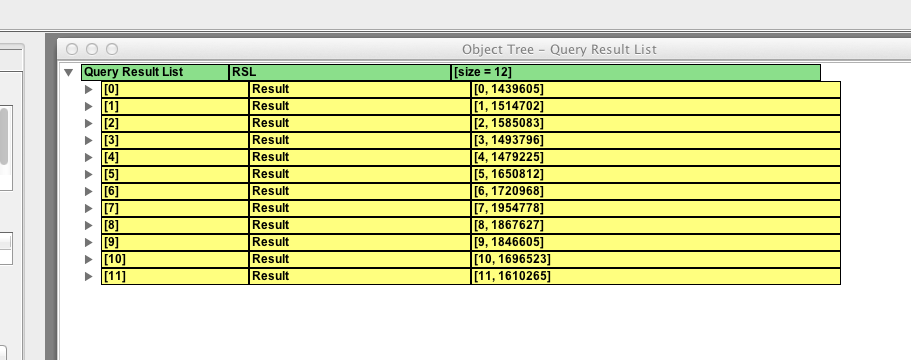This screenshot has width=911, height=360.
Task: Expand the [6] result row
Action: (88, 191)
